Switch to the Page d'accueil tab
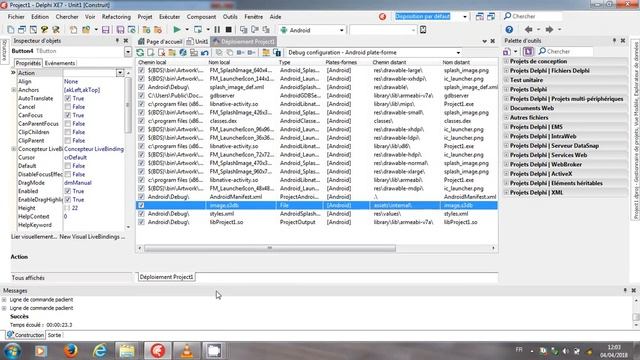 click(x=160, y=42)
